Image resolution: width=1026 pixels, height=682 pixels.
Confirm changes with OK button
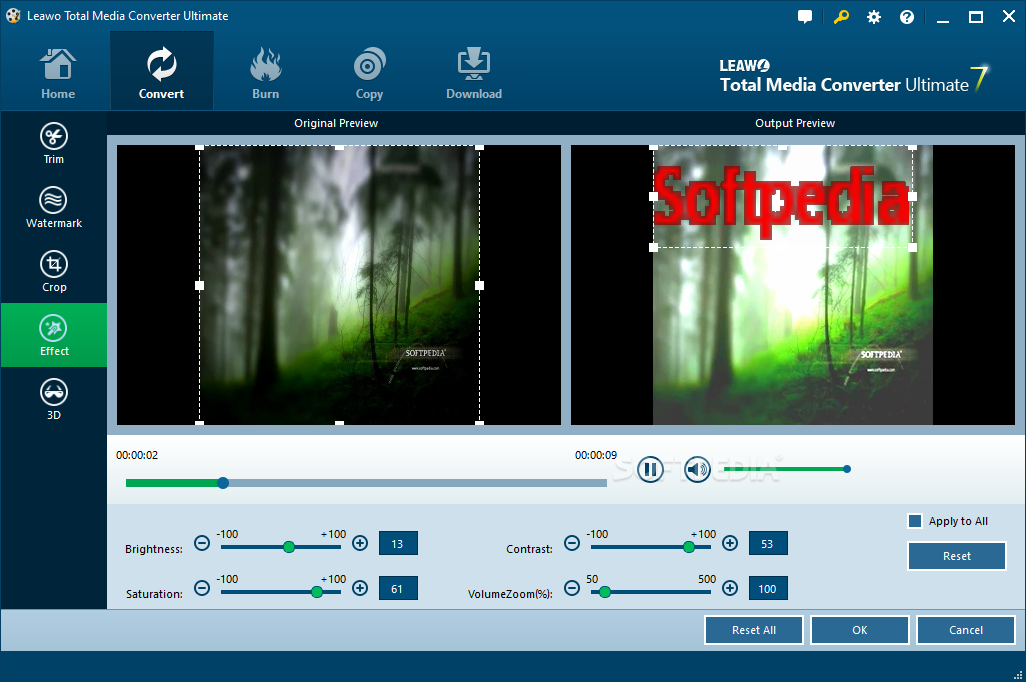coord(860,630)
